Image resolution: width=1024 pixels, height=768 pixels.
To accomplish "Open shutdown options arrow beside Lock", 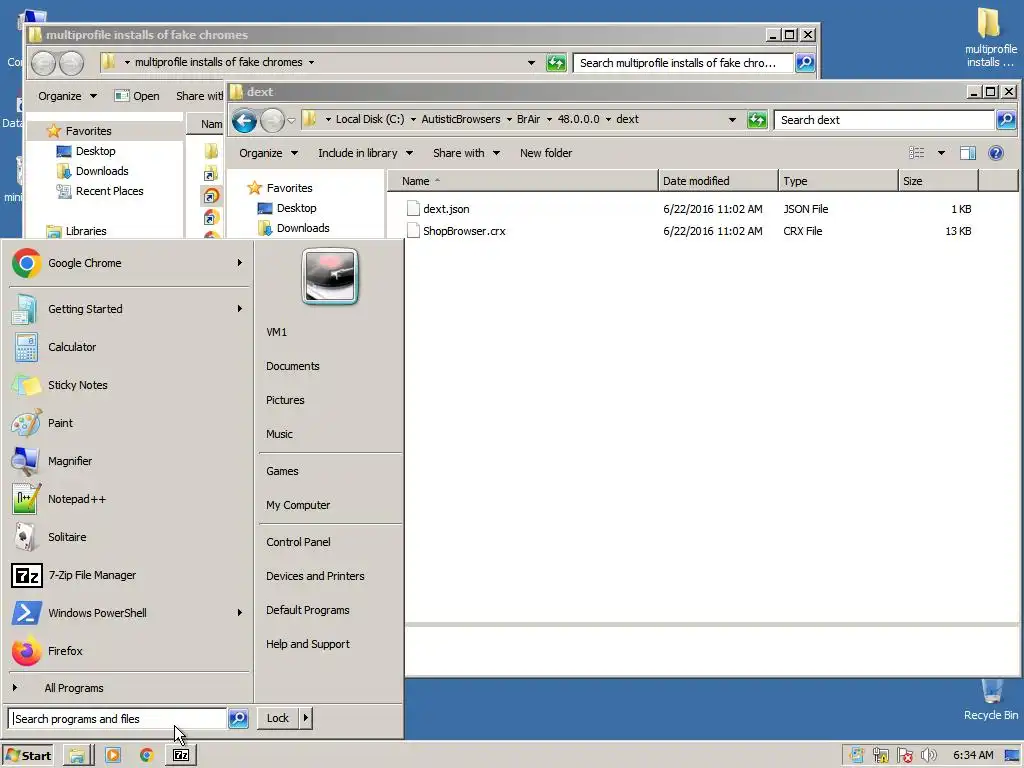I will [306, 718].
